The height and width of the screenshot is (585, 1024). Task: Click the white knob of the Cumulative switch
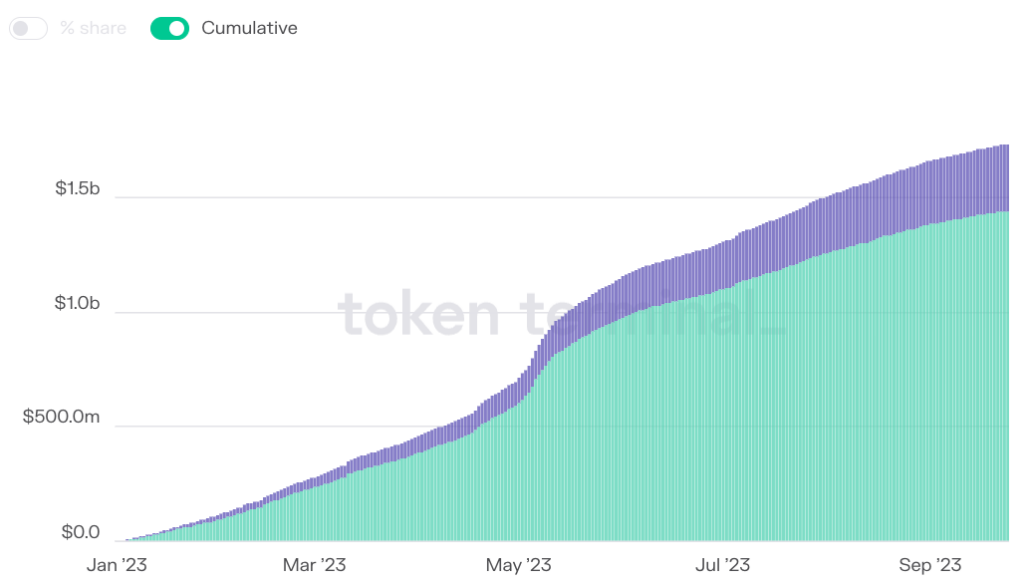(177, 28)
